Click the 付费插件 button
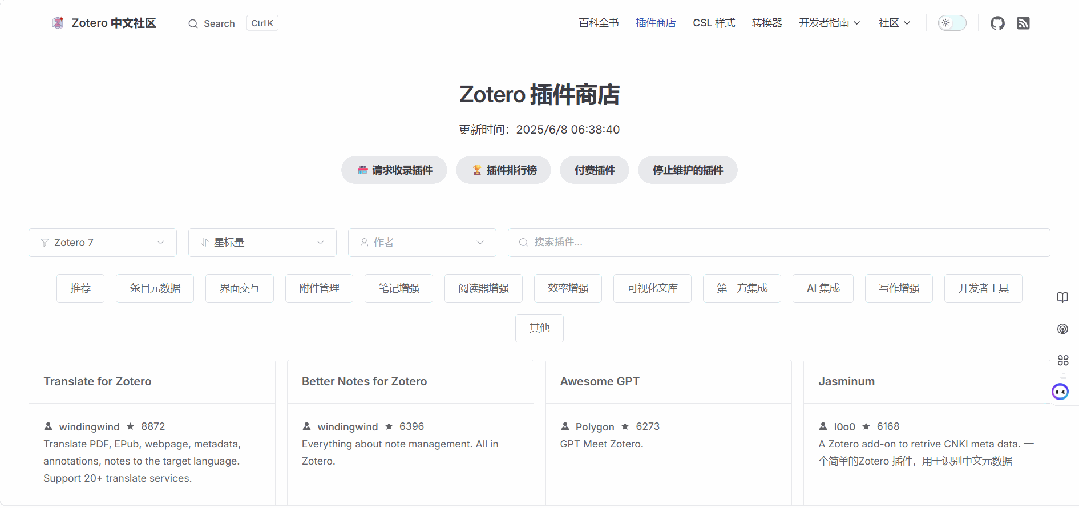 pyautogui.click(x=595, y=170)
